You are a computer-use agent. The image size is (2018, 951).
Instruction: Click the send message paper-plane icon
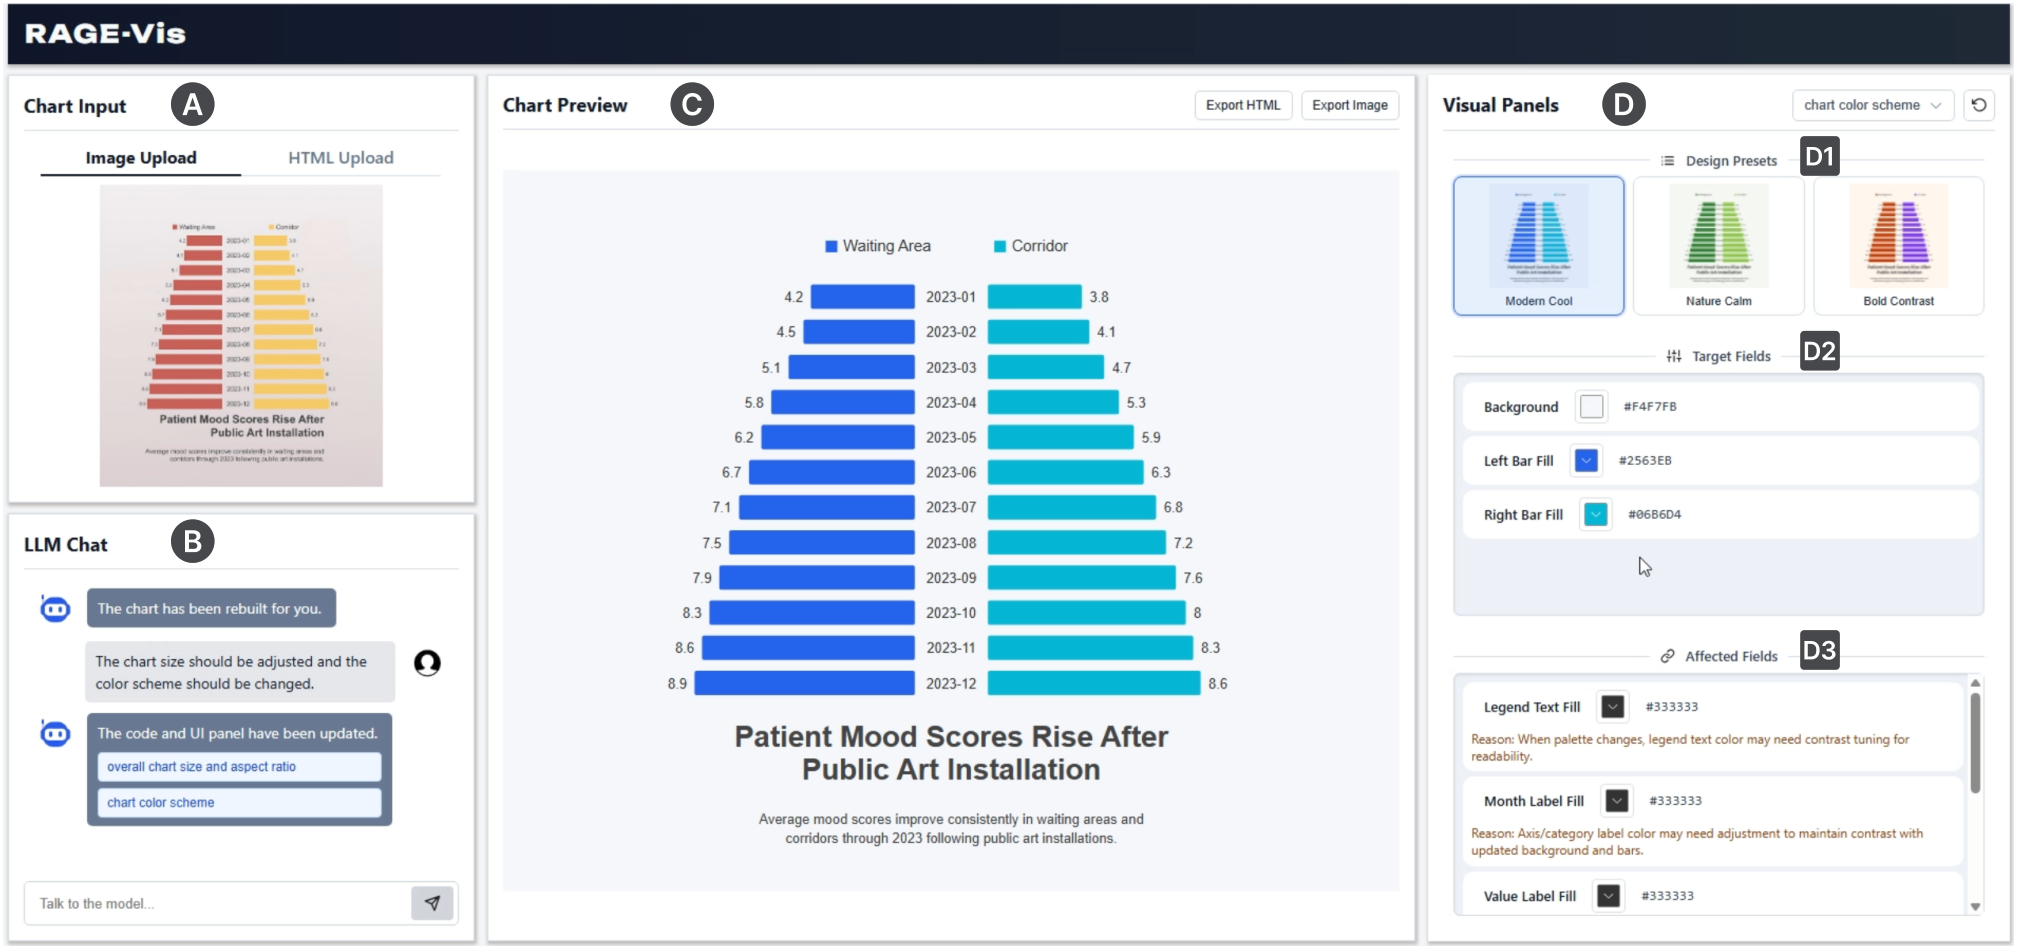click(432, 903)
